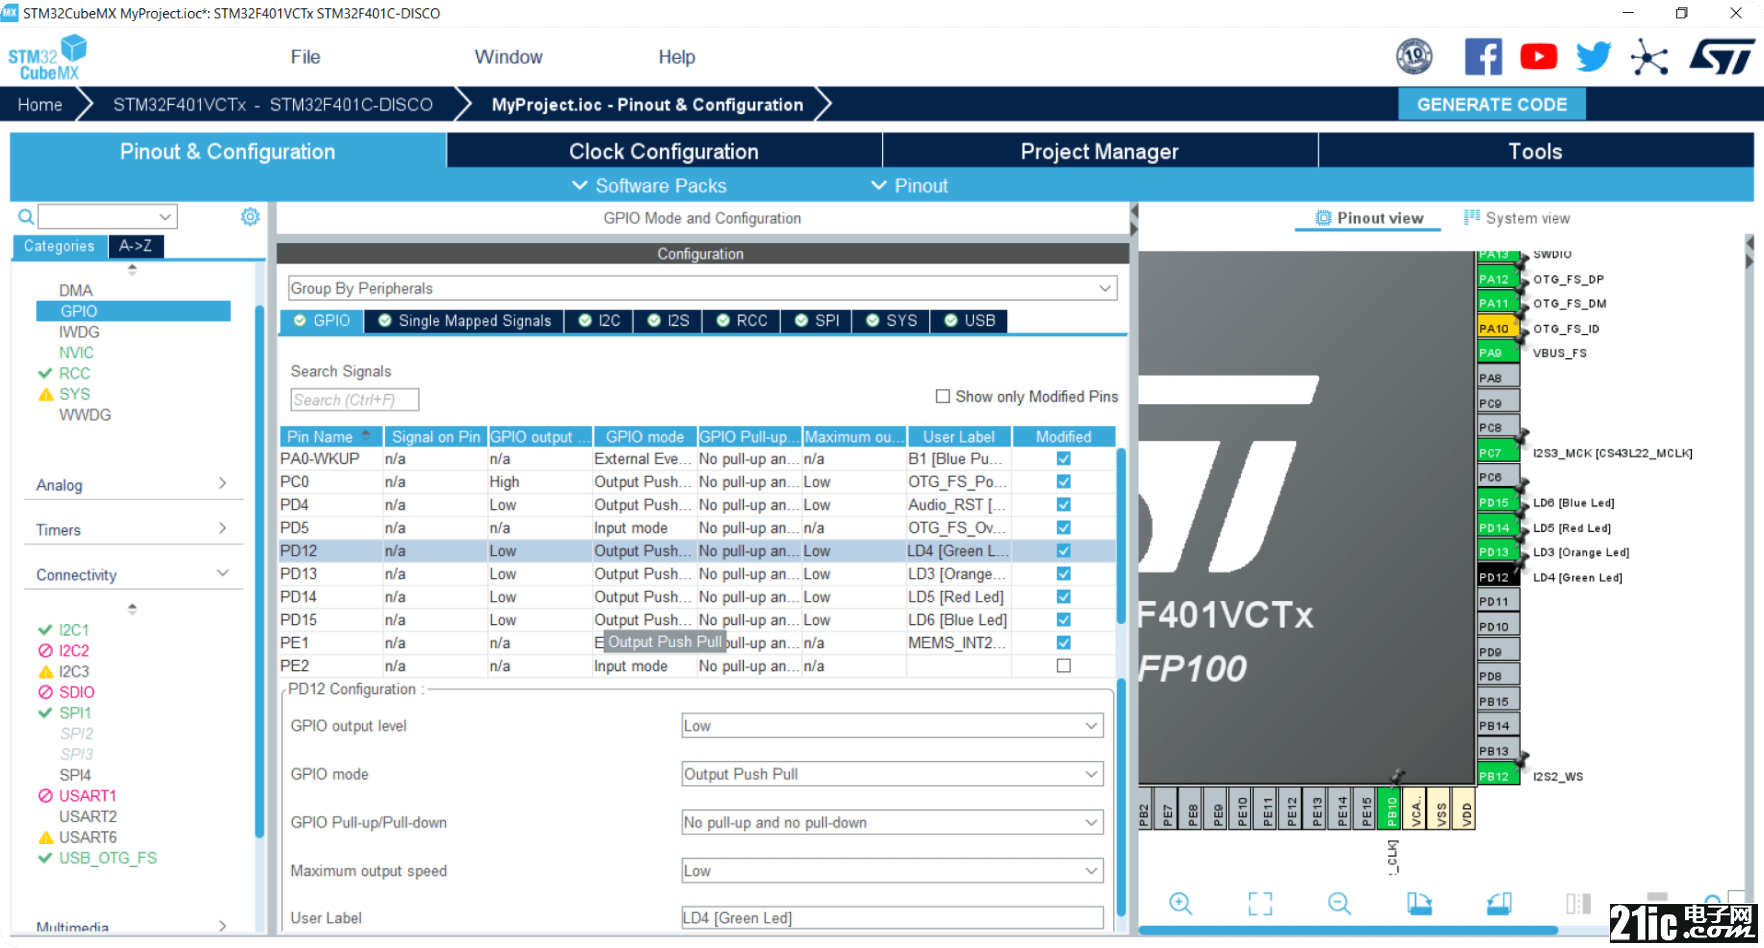Rotate the chip clockwise
The height and width of the screenshot is (948, 1764).
[1419, 903]
